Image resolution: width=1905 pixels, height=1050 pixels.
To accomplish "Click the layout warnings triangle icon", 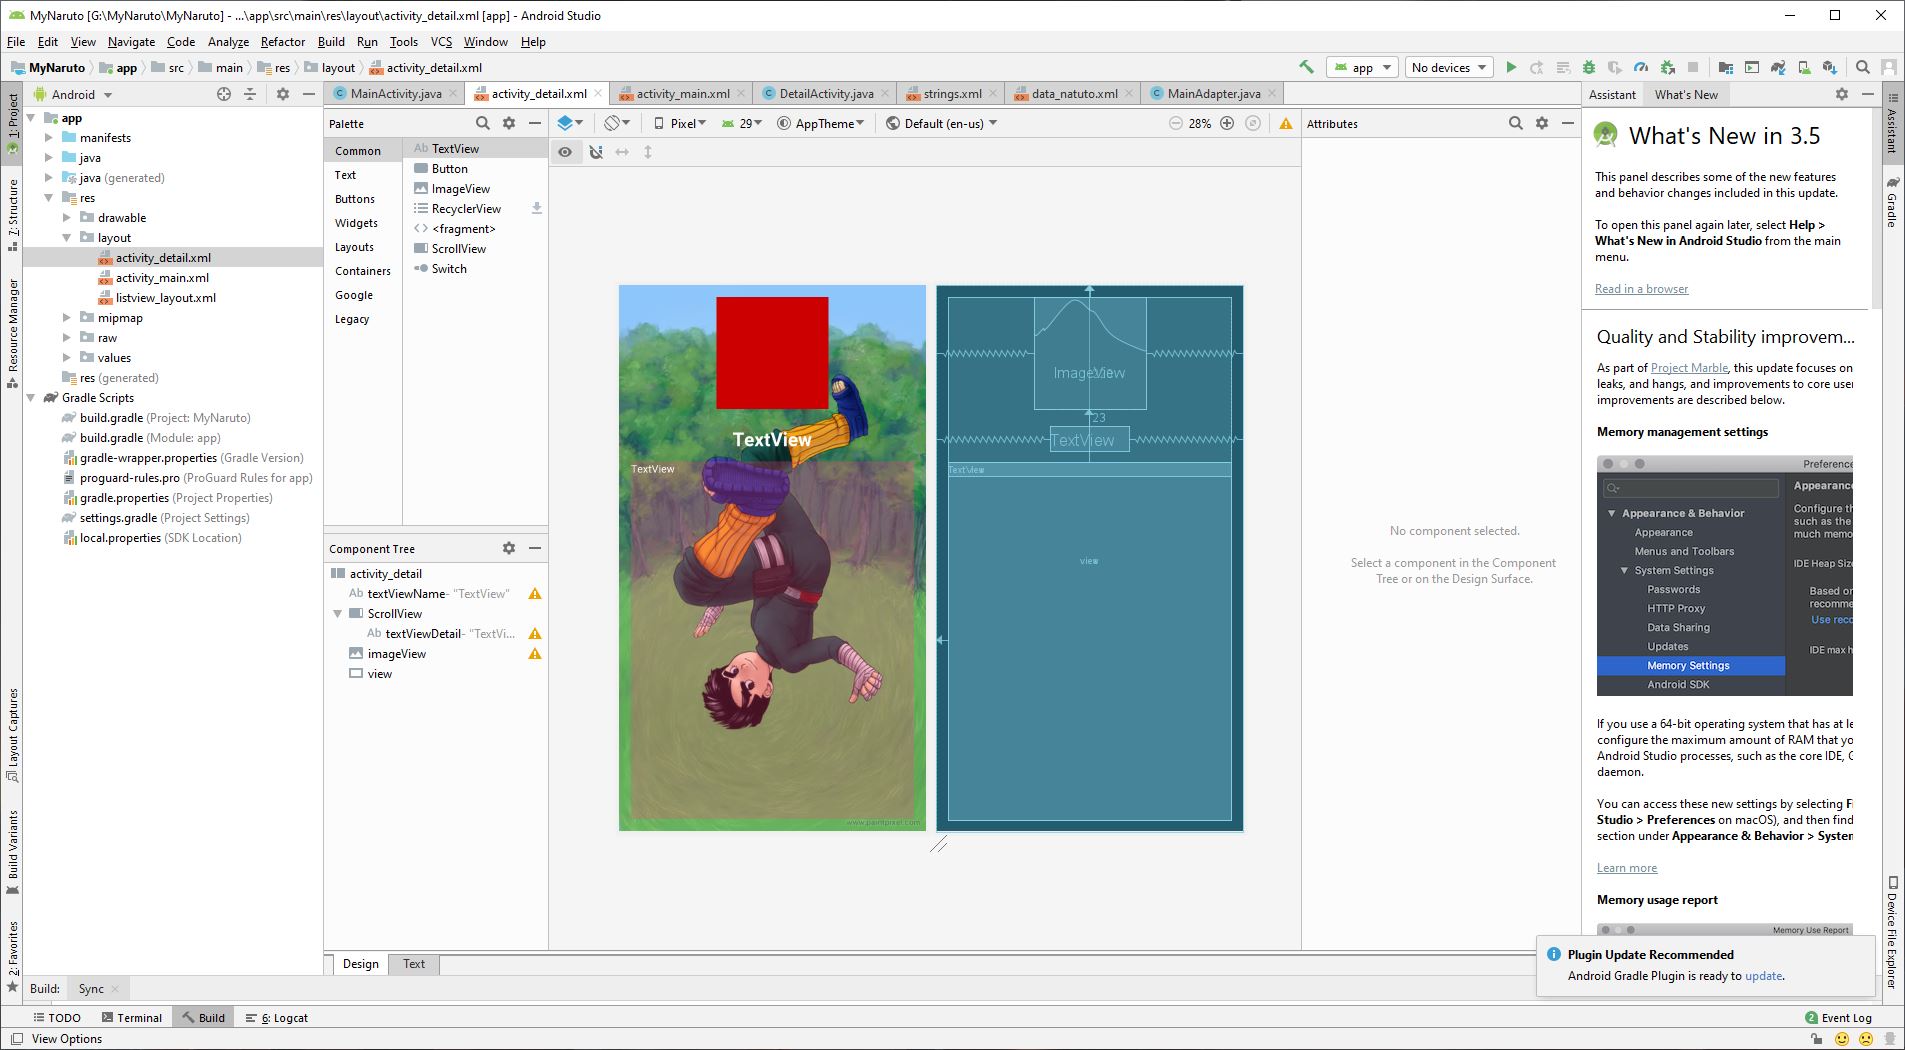I will [x=1286, y=123].
